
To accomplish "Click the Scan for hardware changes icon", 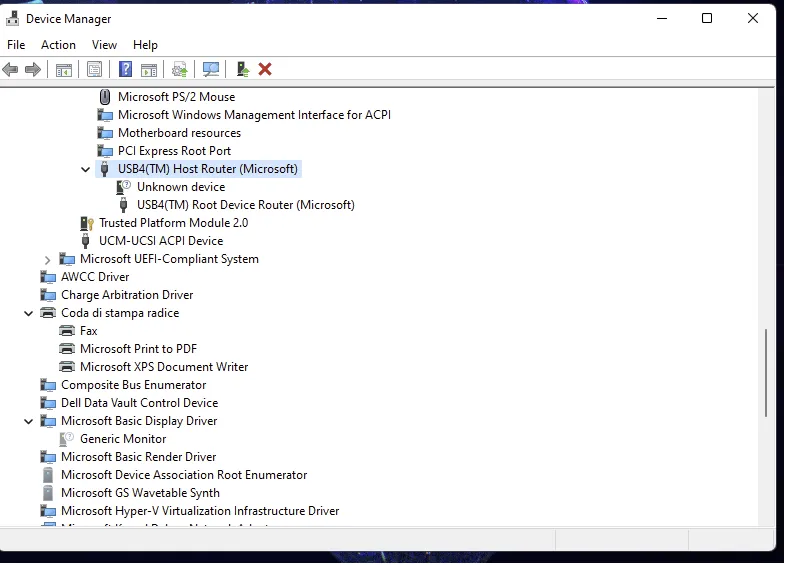I will pyautogui.click(x=211, y=69).
